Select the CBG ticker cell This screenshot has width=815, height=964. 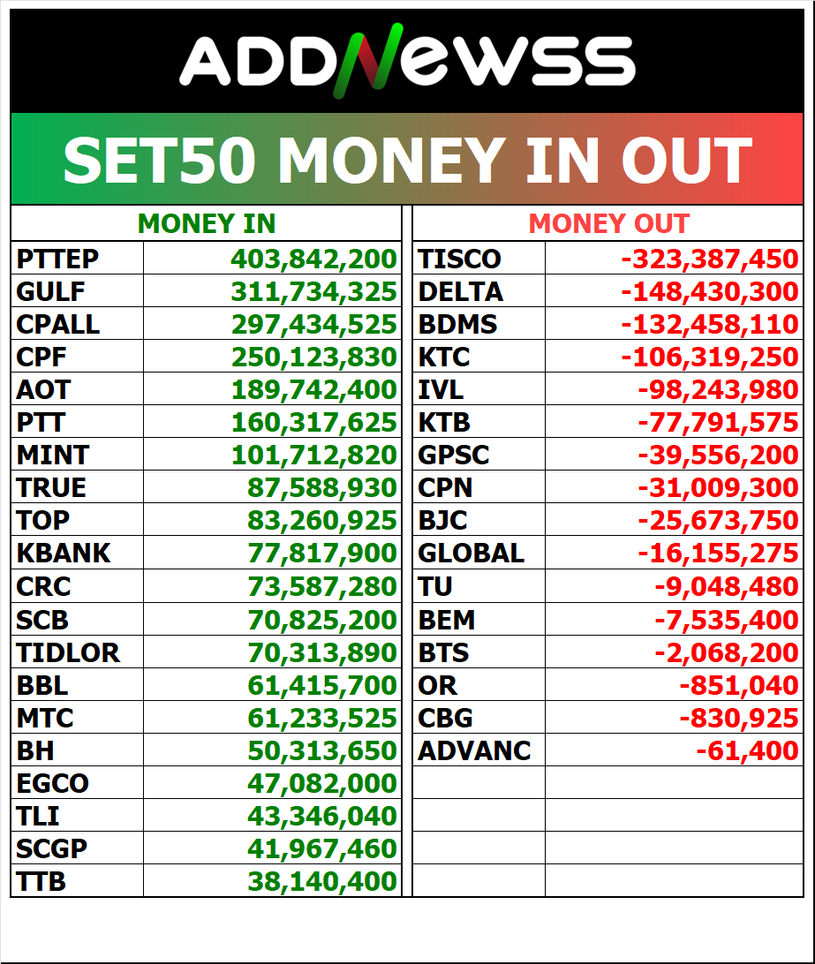[x=446, y=718]
